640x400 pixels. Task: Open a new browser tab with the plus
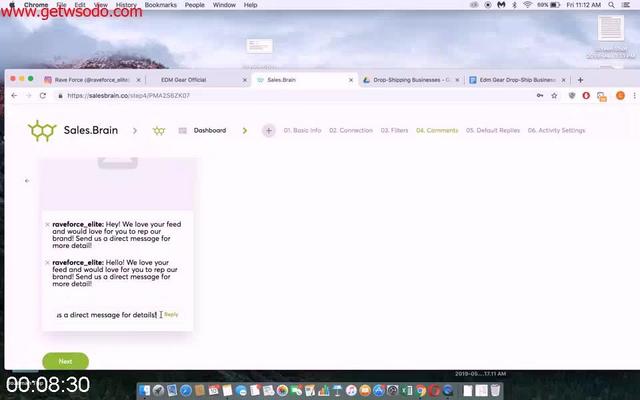[580, 80]
